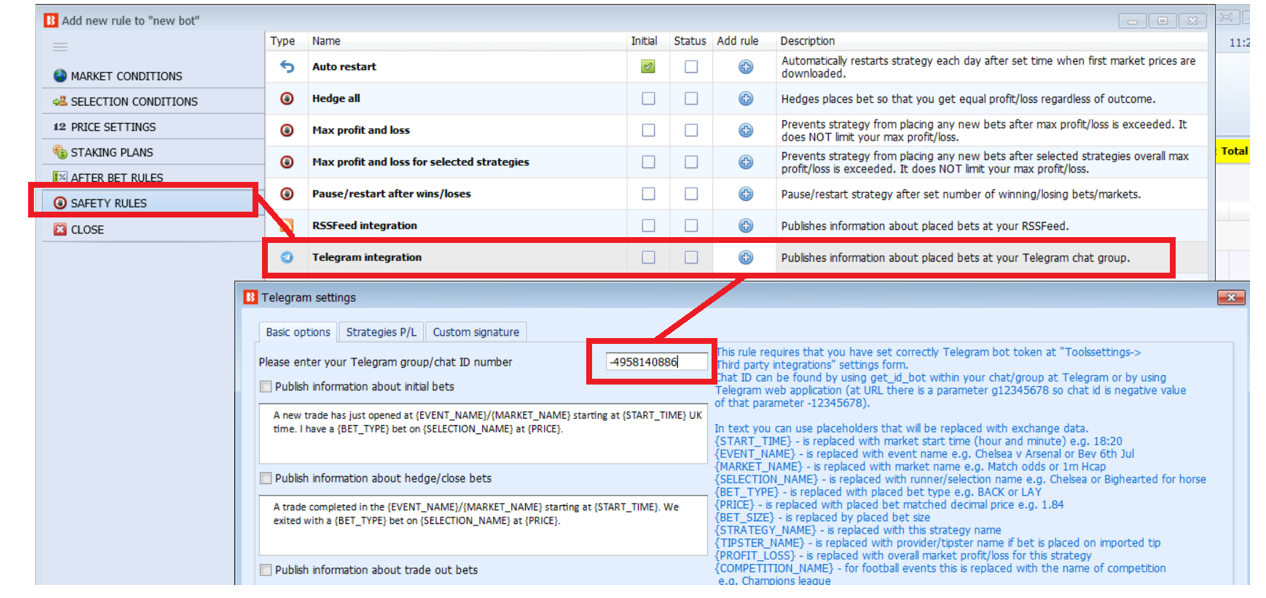Image resolution: width=1266 pixels, height=598 pixels.
Task: Click Close in the left sidebar
Action: (x=87, y=229)
